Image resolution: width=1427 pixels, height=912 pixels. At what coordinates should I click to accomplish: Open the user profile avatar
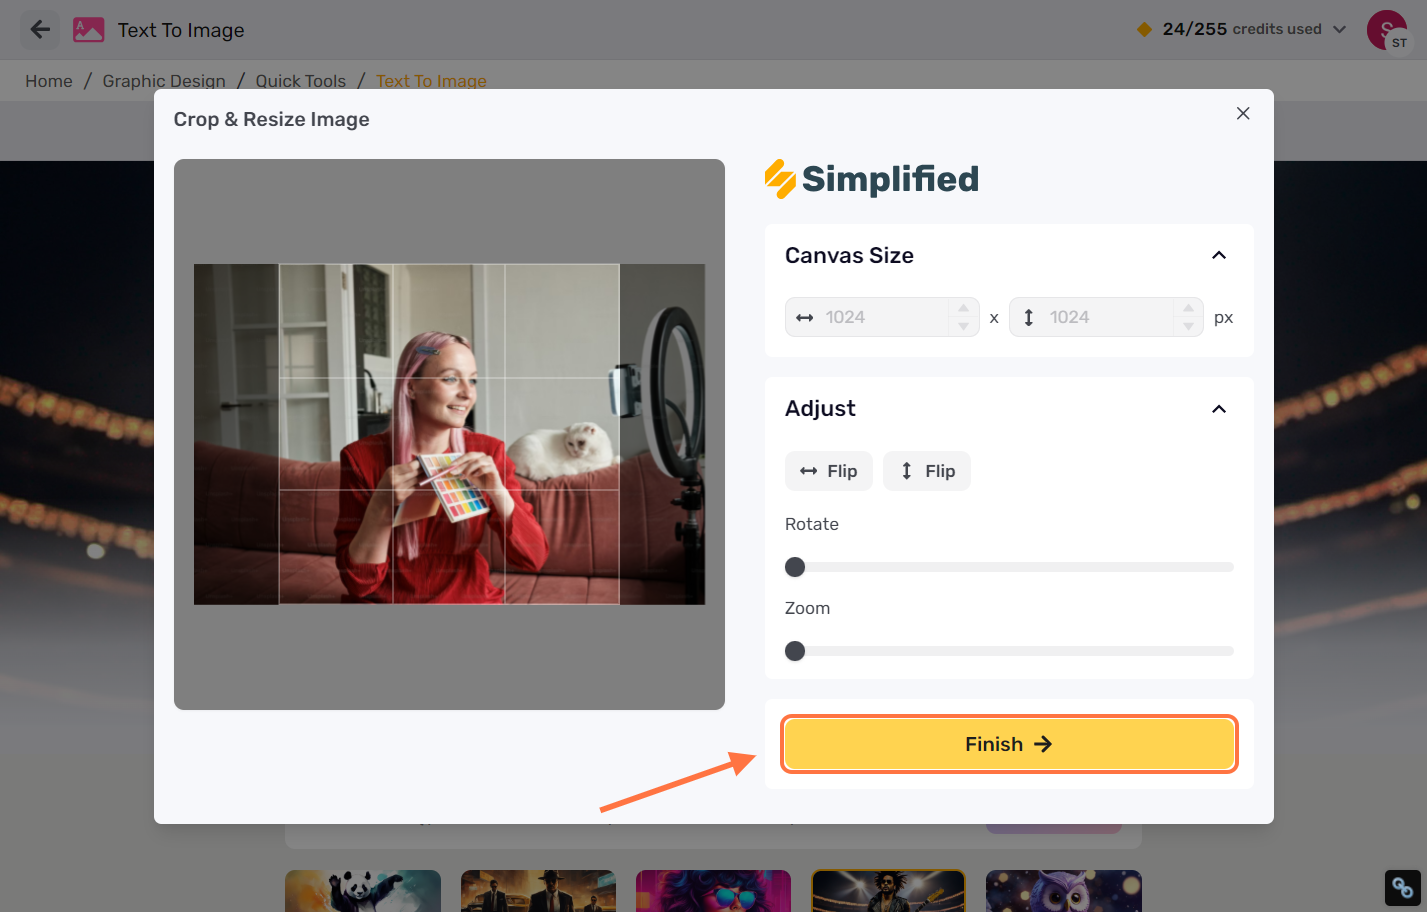coord(1387,30)
